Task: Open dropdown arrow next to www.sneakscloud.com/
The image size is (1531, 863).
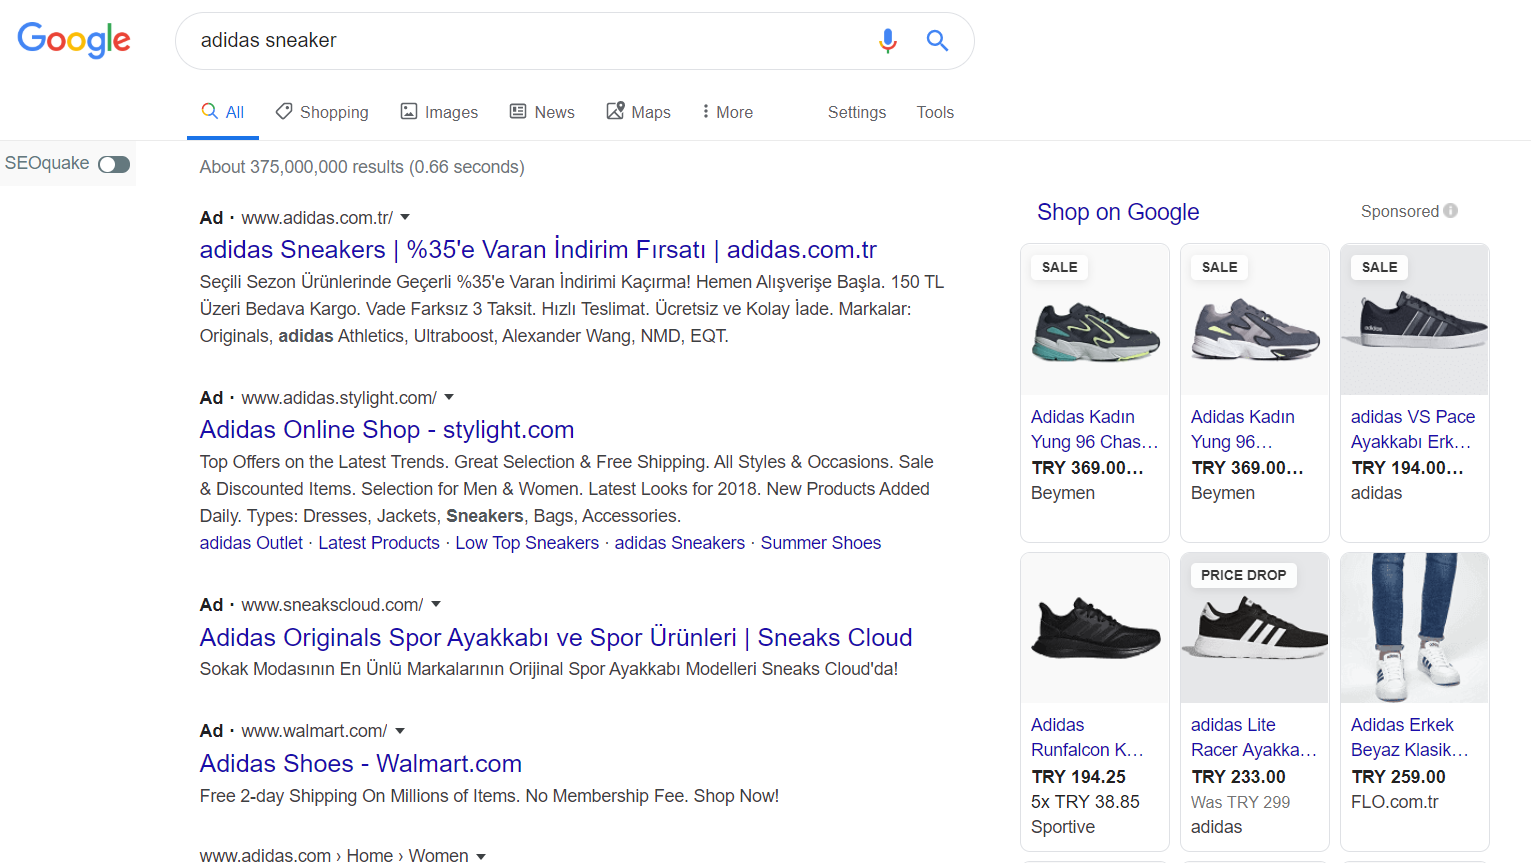Action: coord(436,605)
